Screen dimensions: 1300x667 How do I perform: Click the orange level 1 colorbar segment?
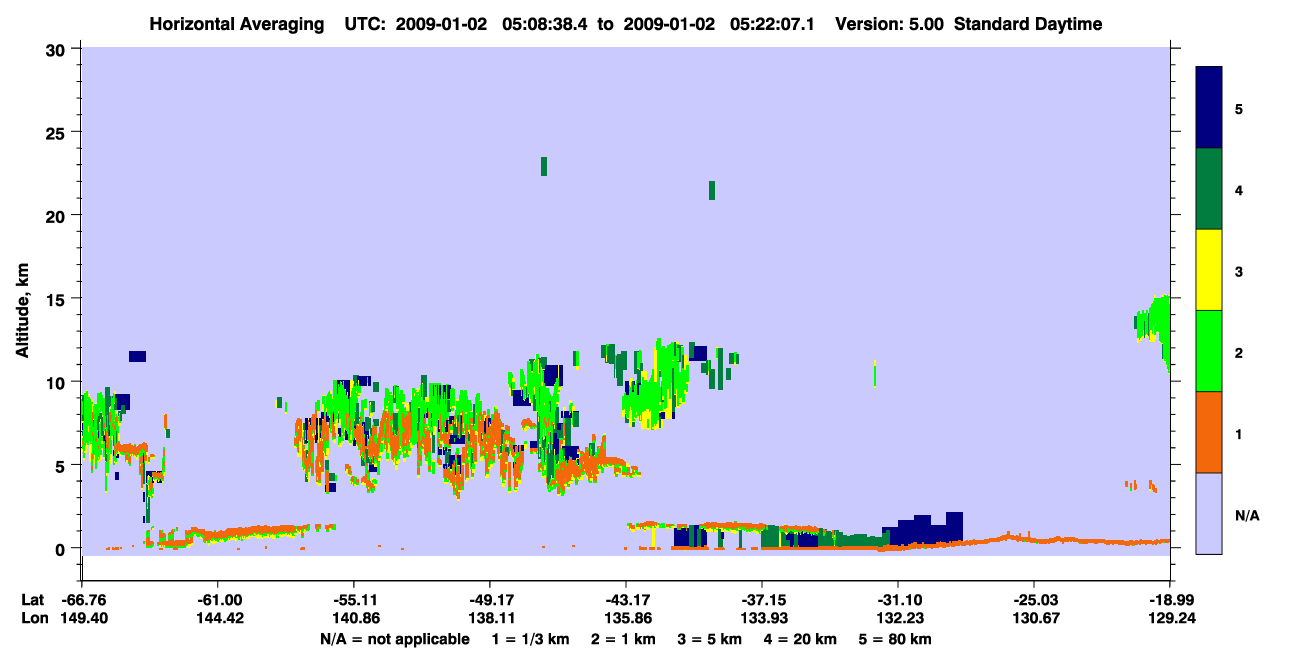(x=1209, y=432)
